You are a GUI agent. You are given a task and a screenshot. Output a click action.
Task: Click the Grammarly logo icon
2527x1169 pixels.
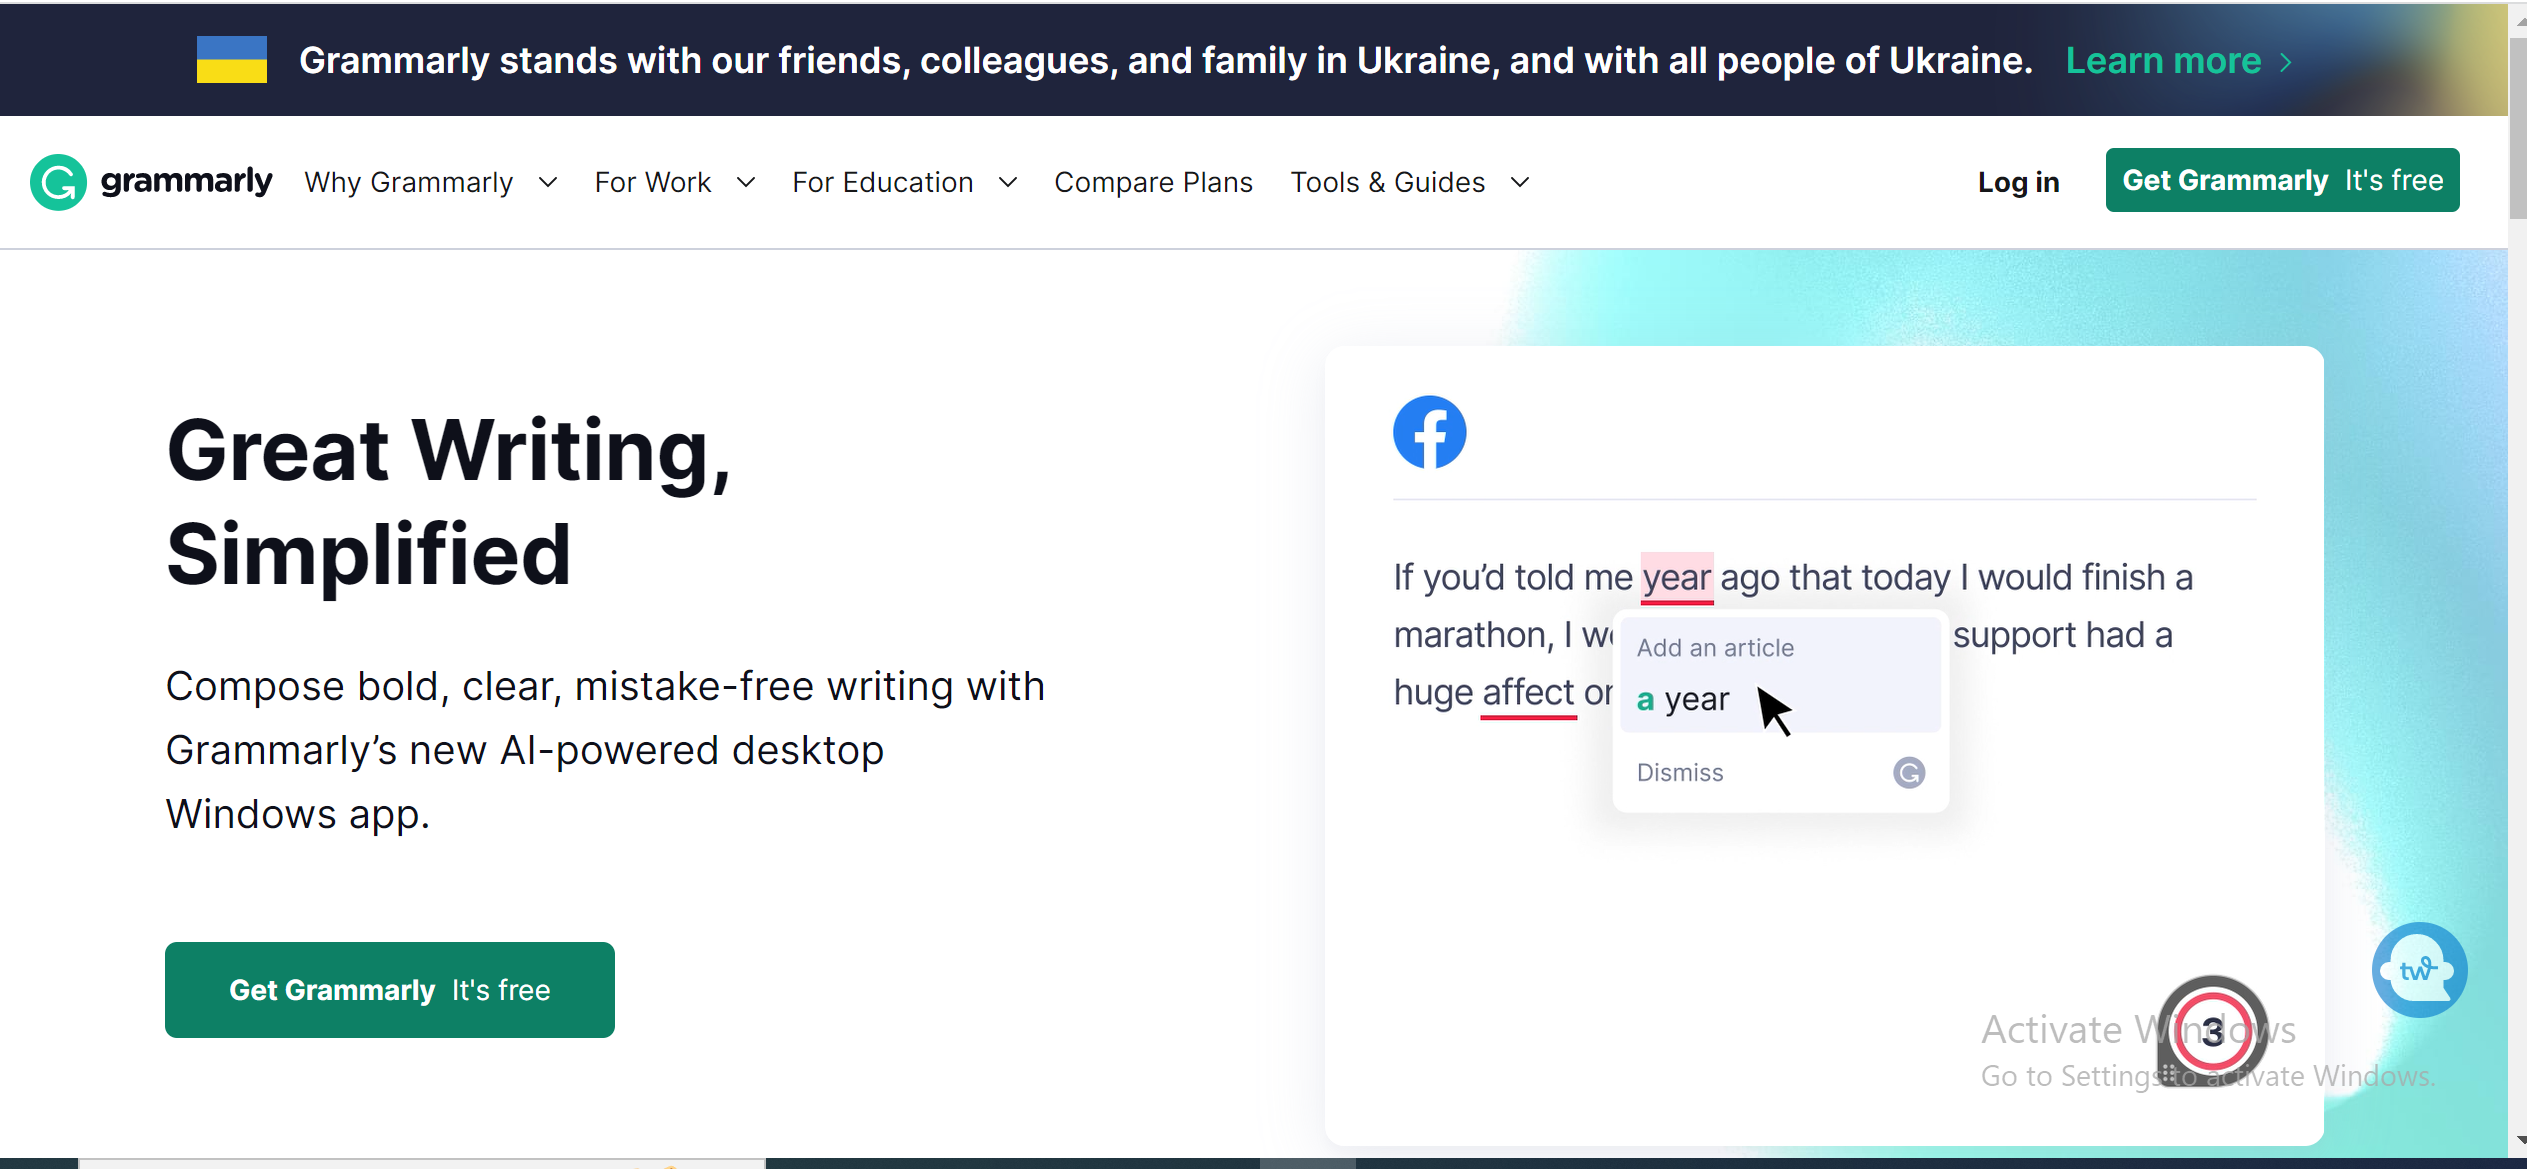[x=58, y=182]
